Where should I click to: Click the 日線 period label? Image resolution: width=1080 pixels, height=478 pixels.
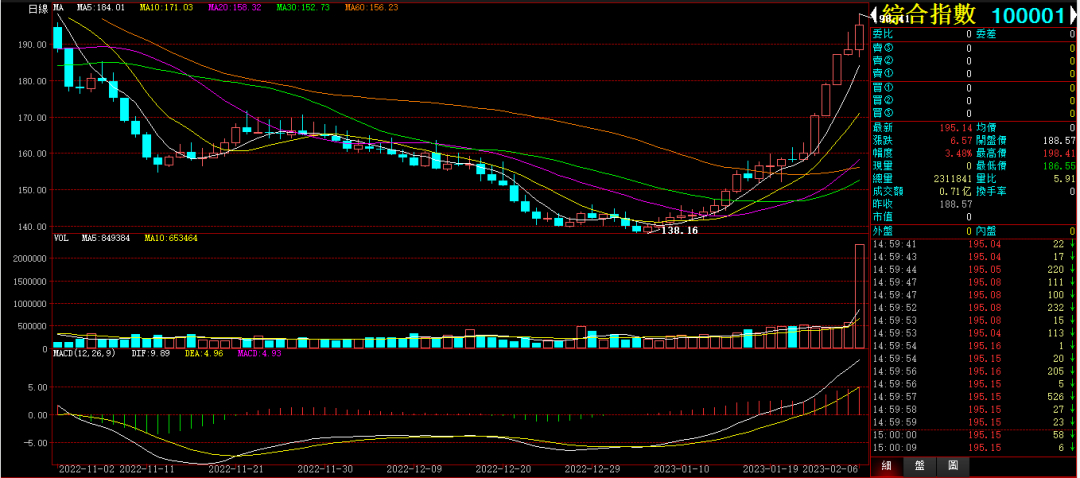click(37, 8)
